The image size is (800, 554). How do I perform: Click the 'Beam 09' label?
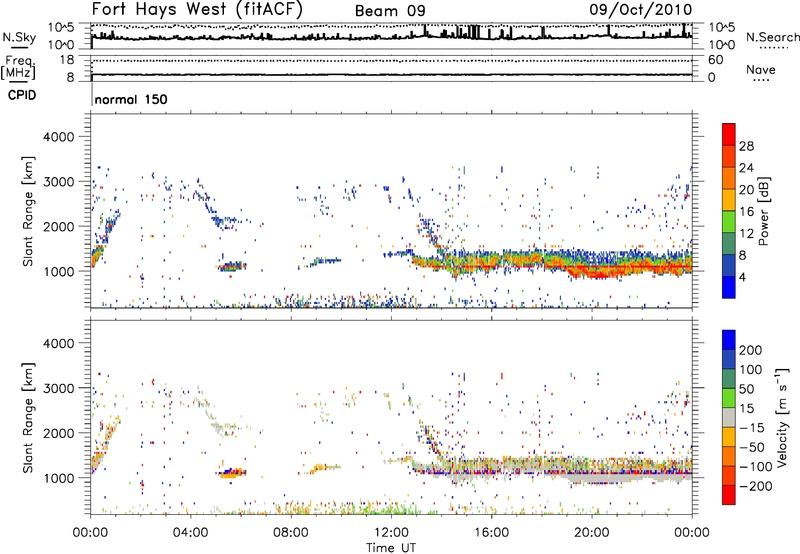390,11
